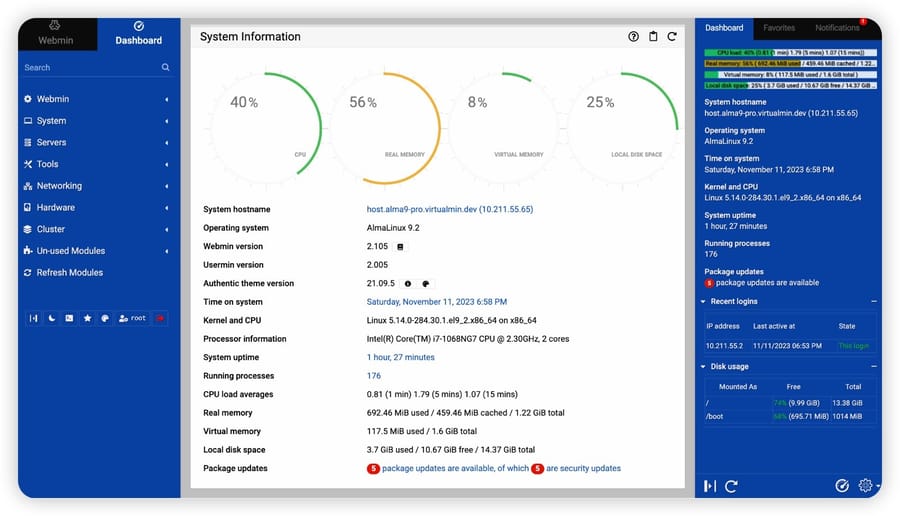Select the right panel Dashboard tab
This screenshot has width=900, height=516.
pos(724,28)
